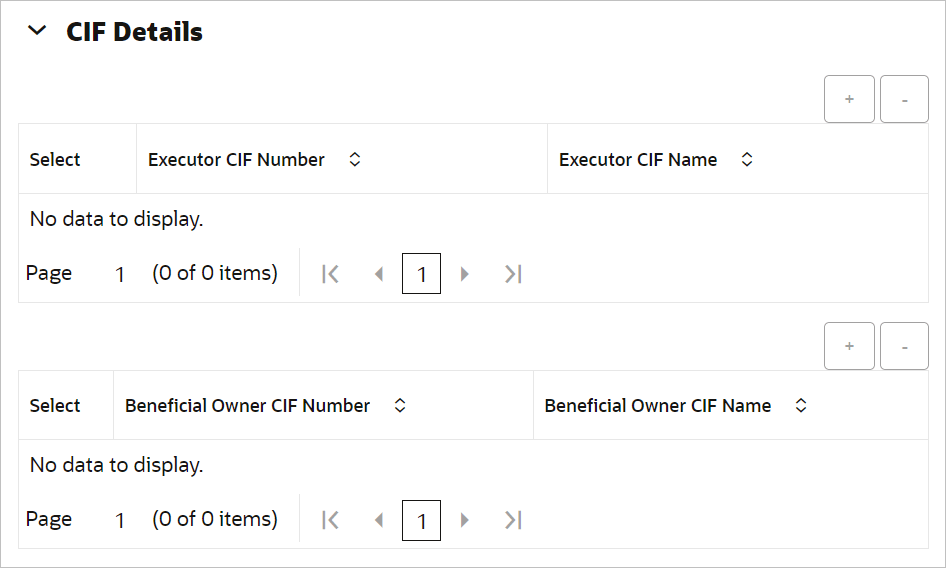Sort by Executor CIF Number

[354, 160]
